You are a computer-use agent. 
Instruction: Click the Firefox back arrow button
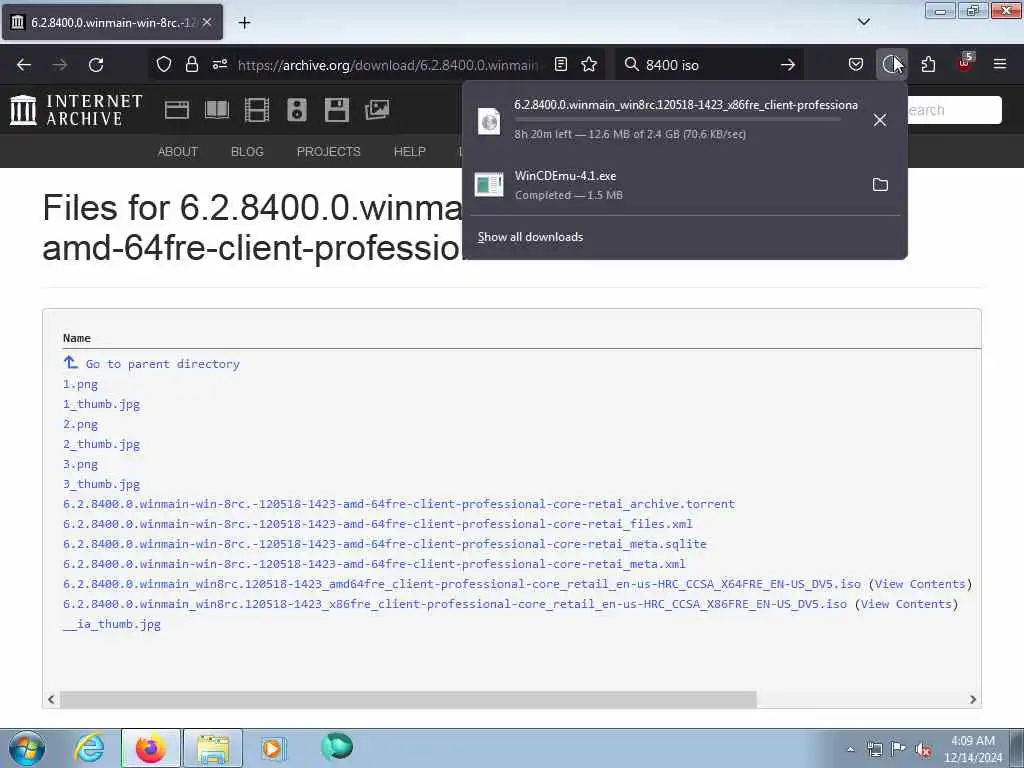[x=24, y=65]
